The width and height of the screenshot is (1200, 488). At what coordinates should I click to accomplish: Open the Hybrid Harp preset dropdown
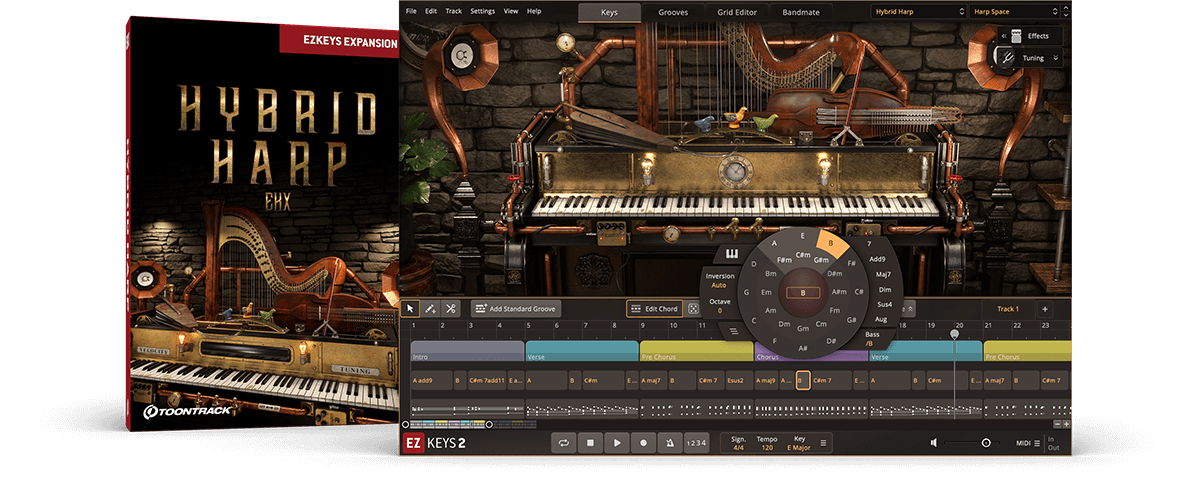916,11
